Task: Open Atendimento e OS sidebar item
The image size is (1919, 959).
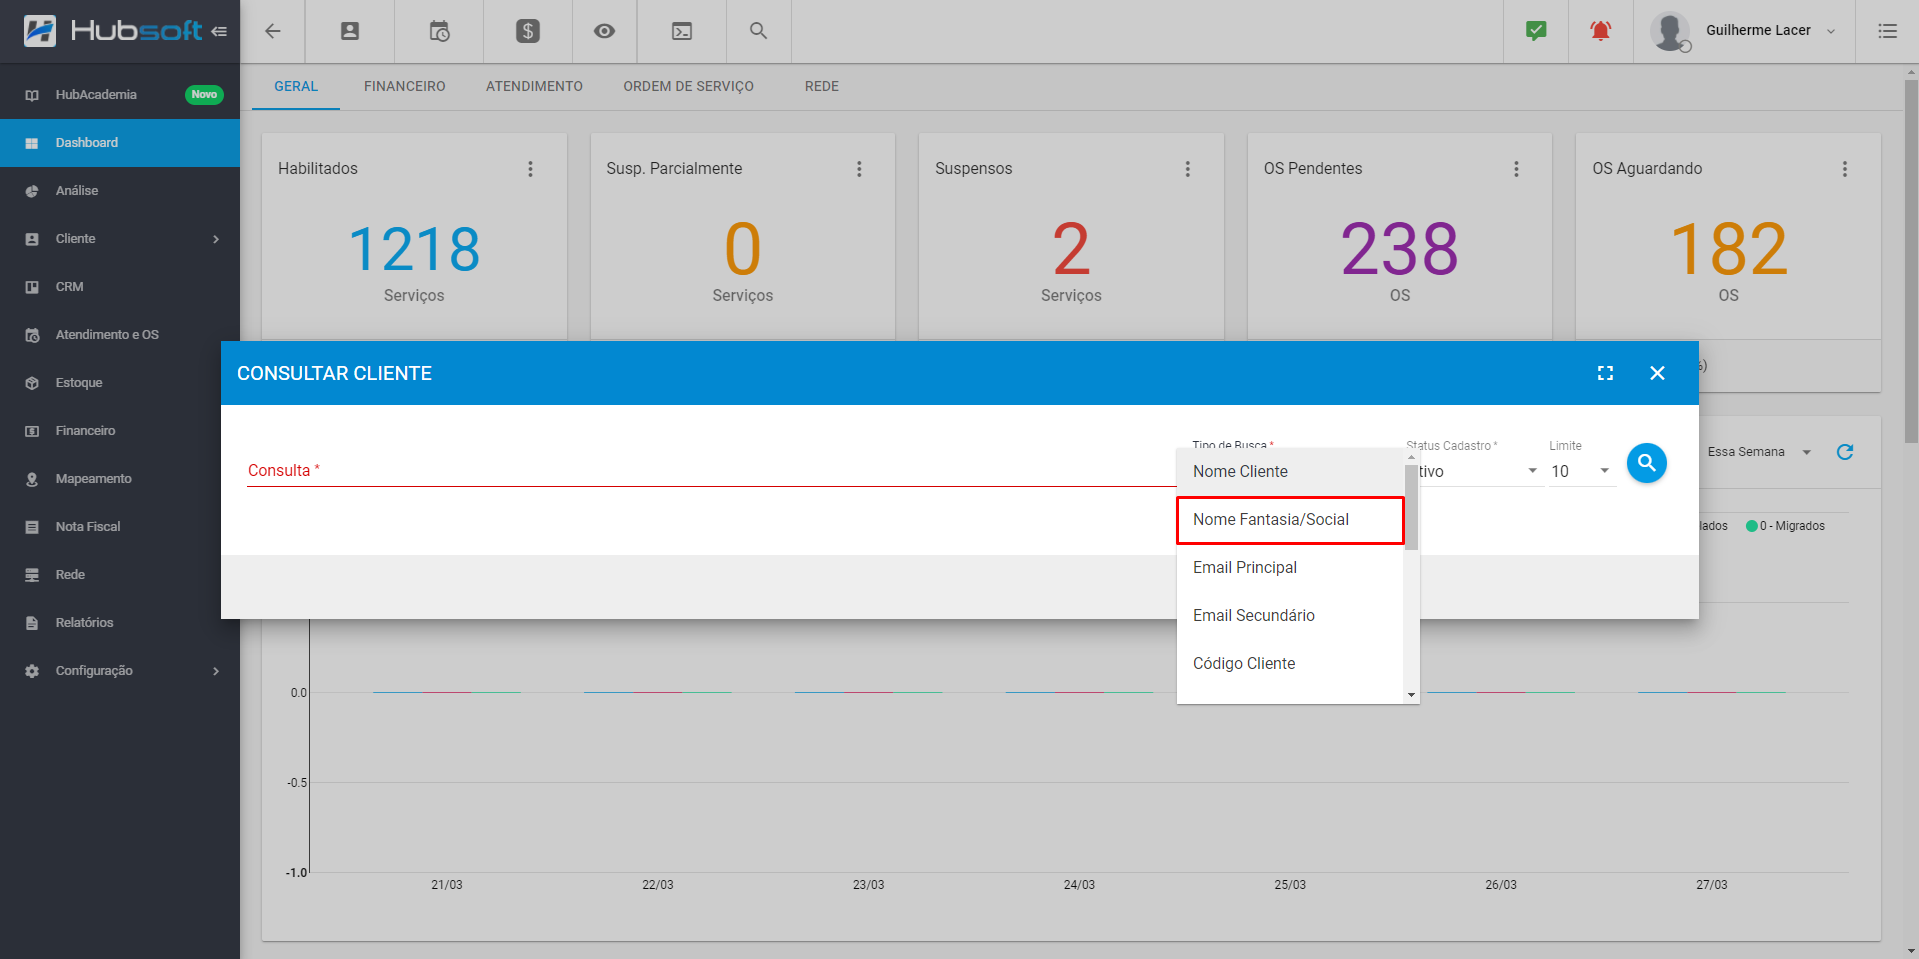Action: 120,335
